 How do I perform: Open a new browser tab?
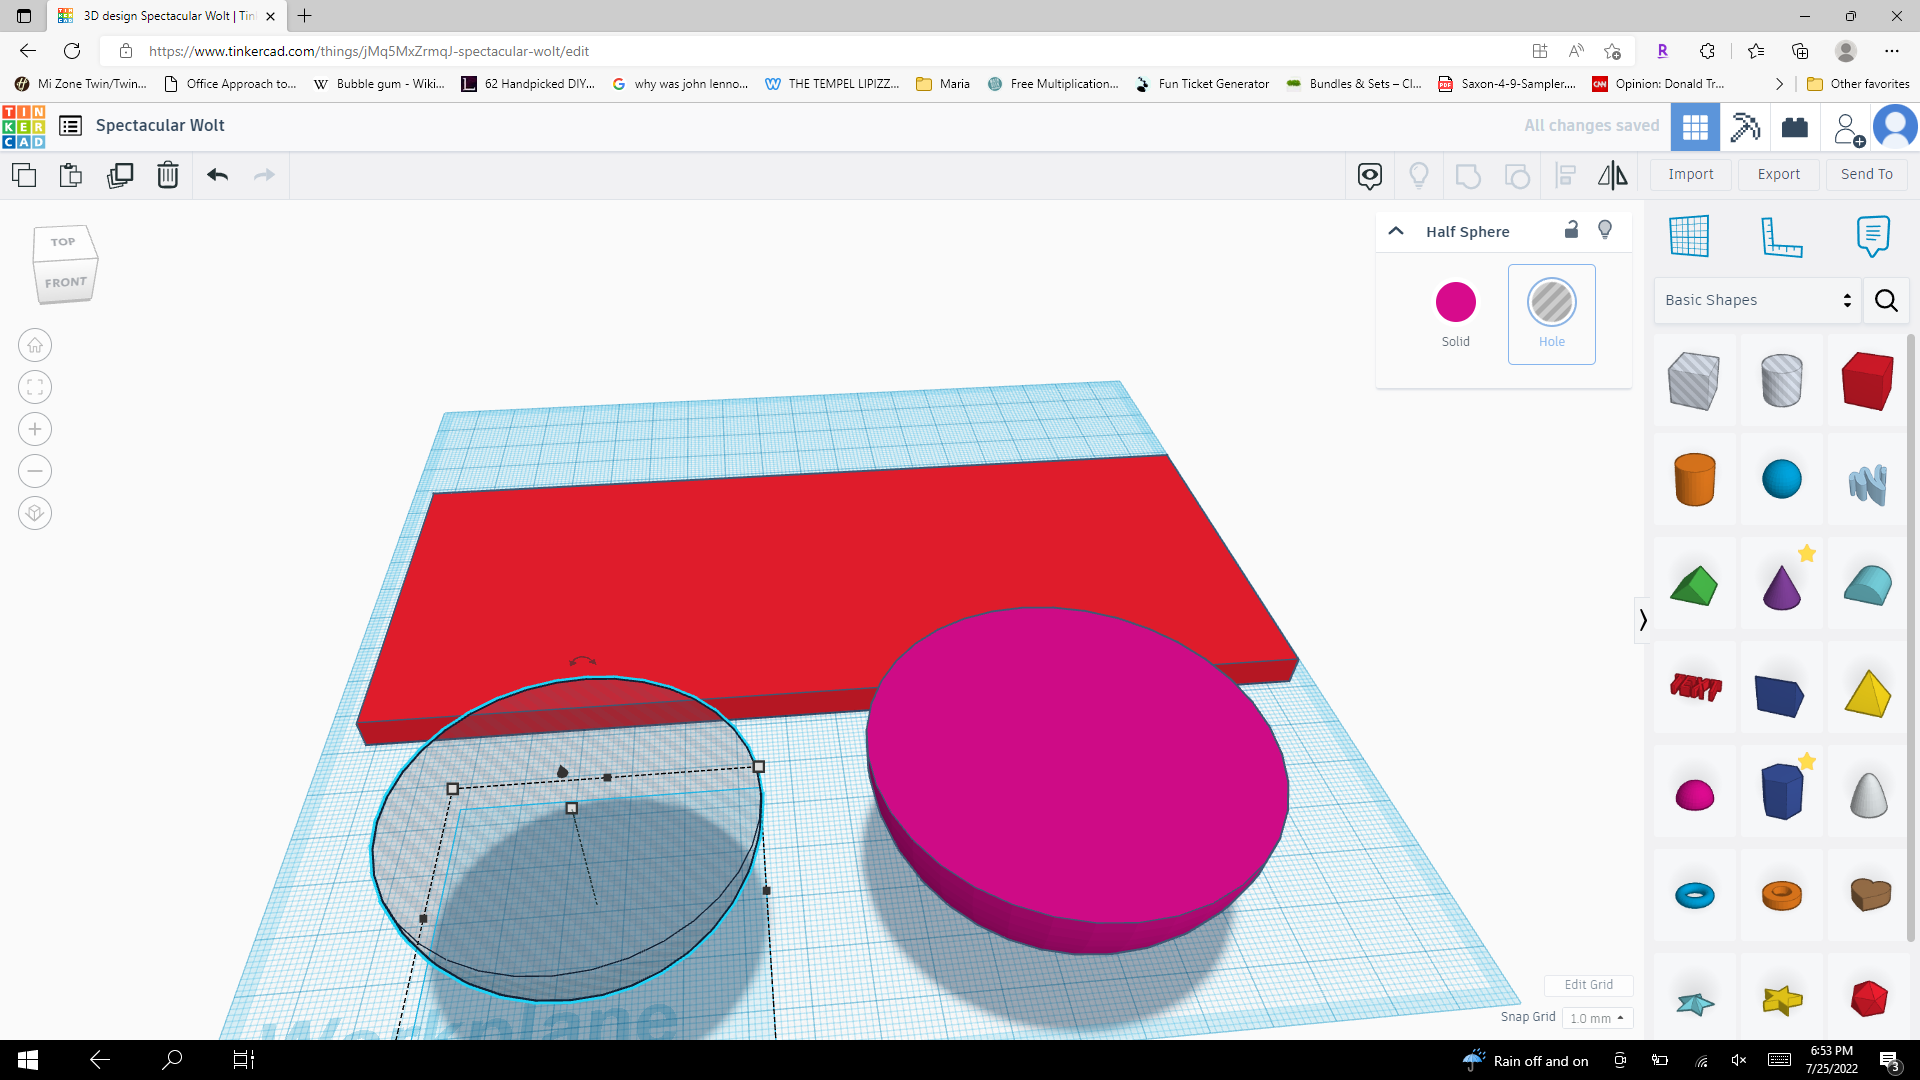(305, 16)
